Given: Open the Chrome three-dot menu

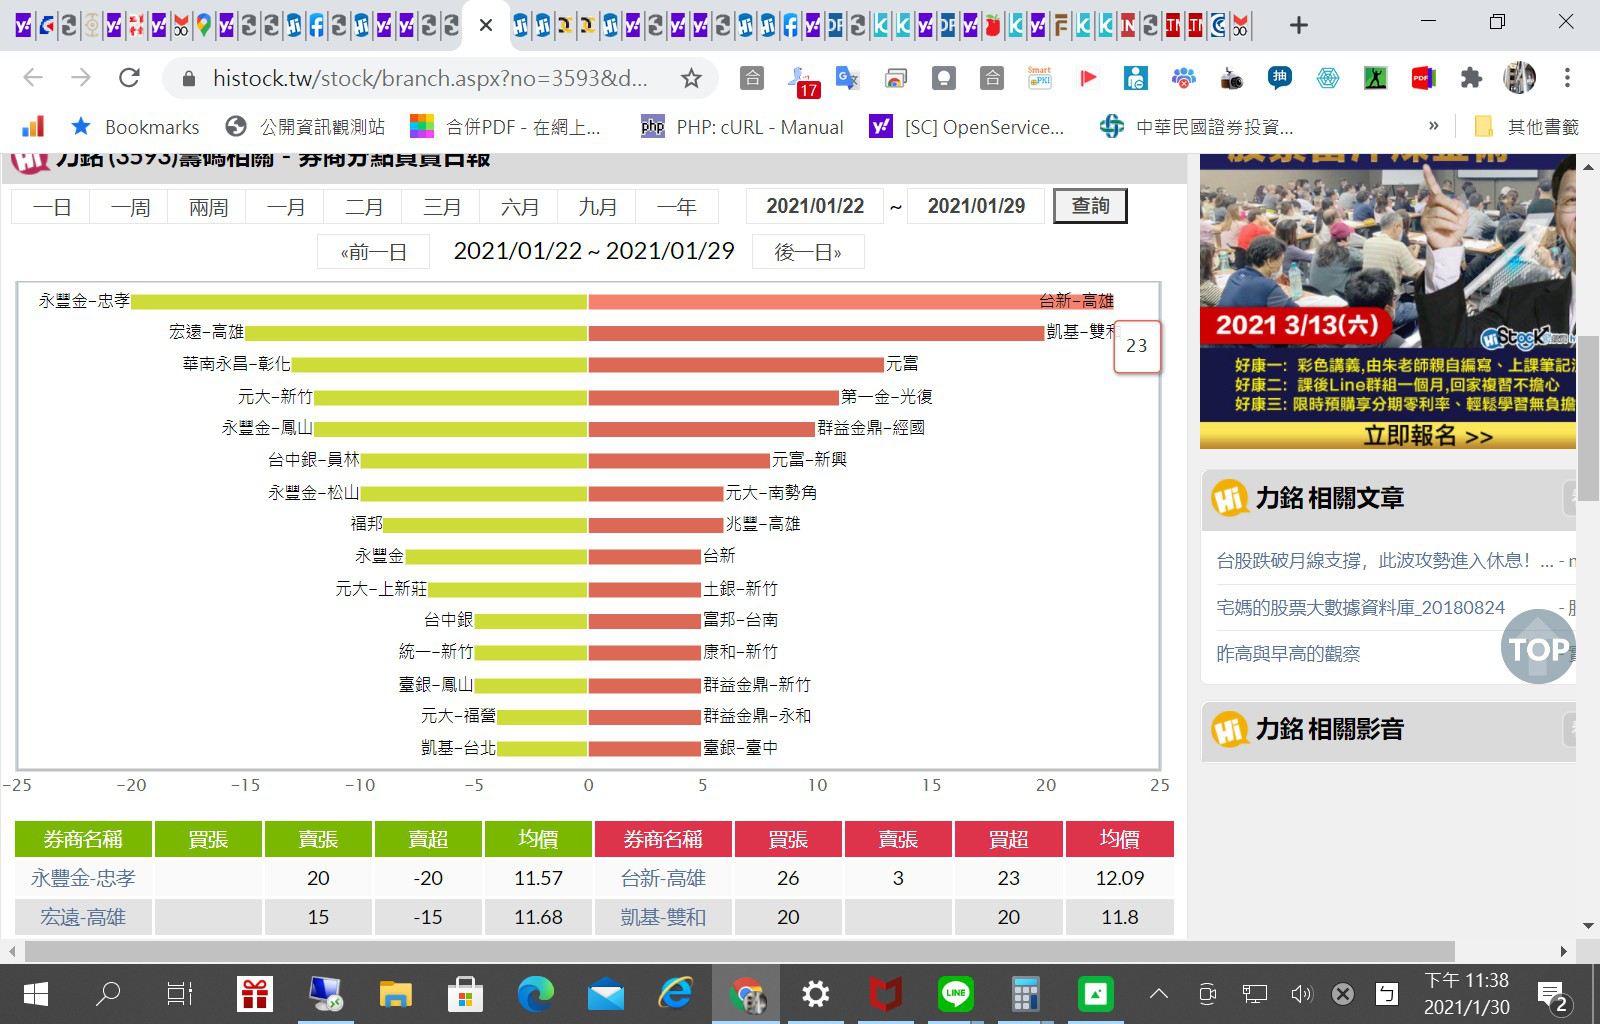Looking at the screenshot, I should pos(1567,78).
